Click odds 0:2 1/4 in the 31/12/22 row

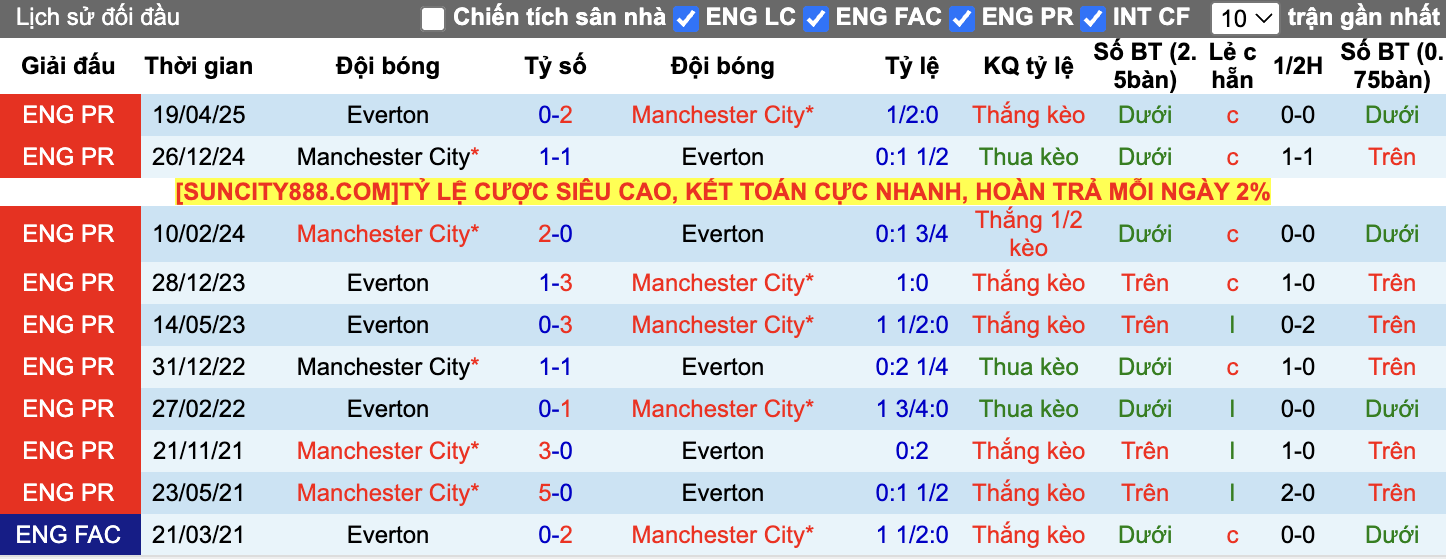[912, 367]
